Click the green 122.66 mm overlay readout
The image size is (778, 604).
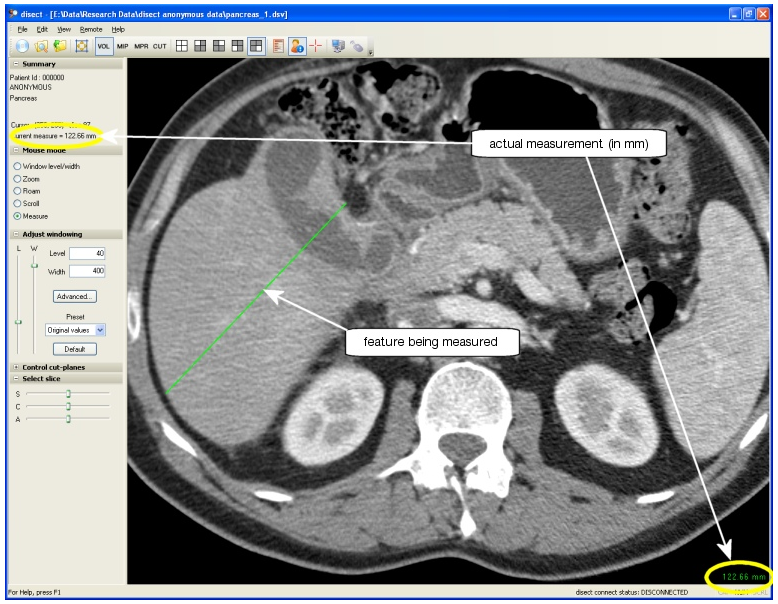click(x=744, y=576)
